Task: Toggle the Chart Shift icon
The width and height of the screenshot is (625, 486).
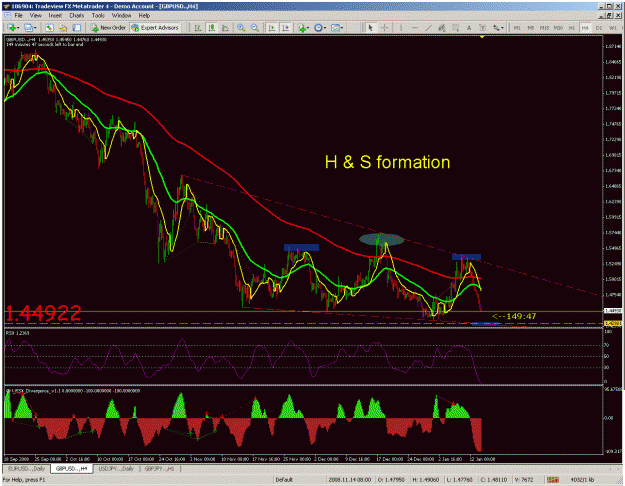Action: (285, 28)
